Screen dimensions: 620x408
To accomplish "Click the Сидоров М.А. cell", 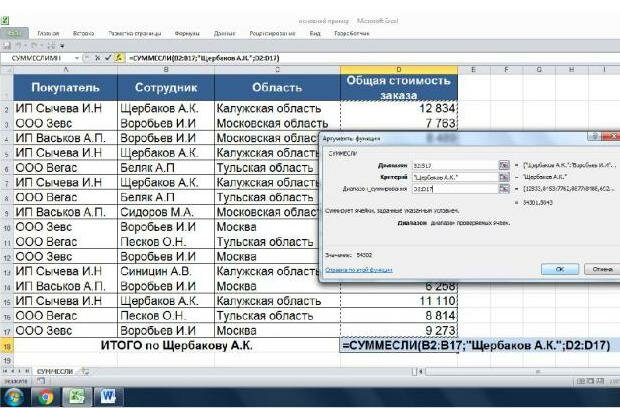I will 166,212.
